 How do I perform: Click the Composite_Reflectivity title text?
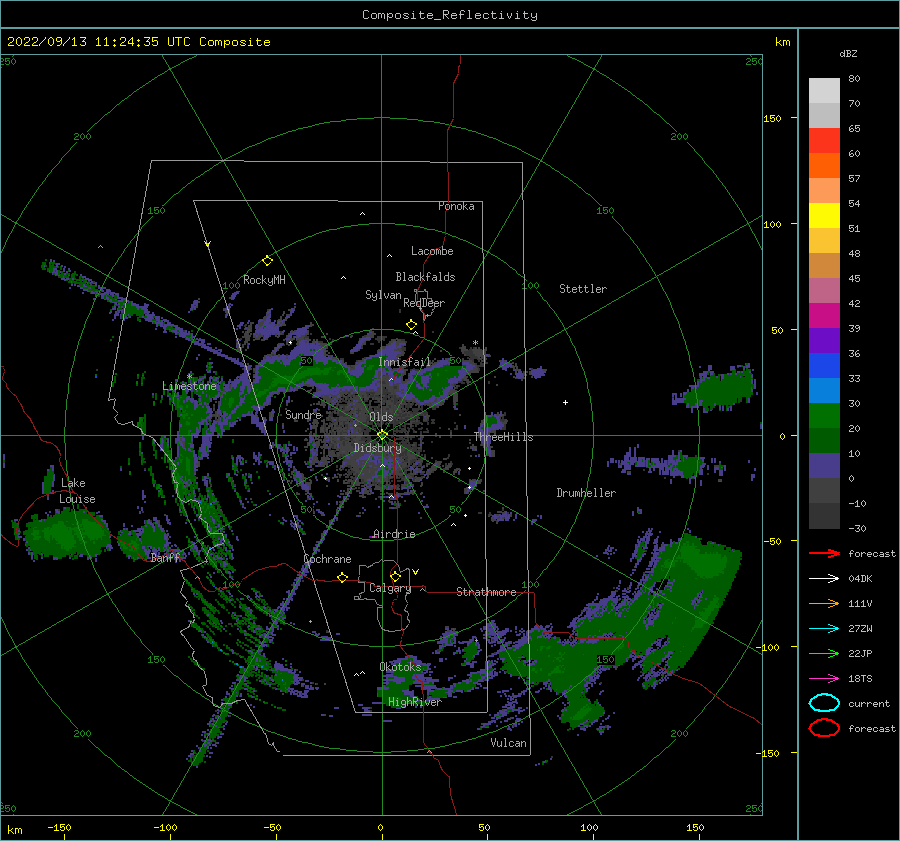[450, 15]
